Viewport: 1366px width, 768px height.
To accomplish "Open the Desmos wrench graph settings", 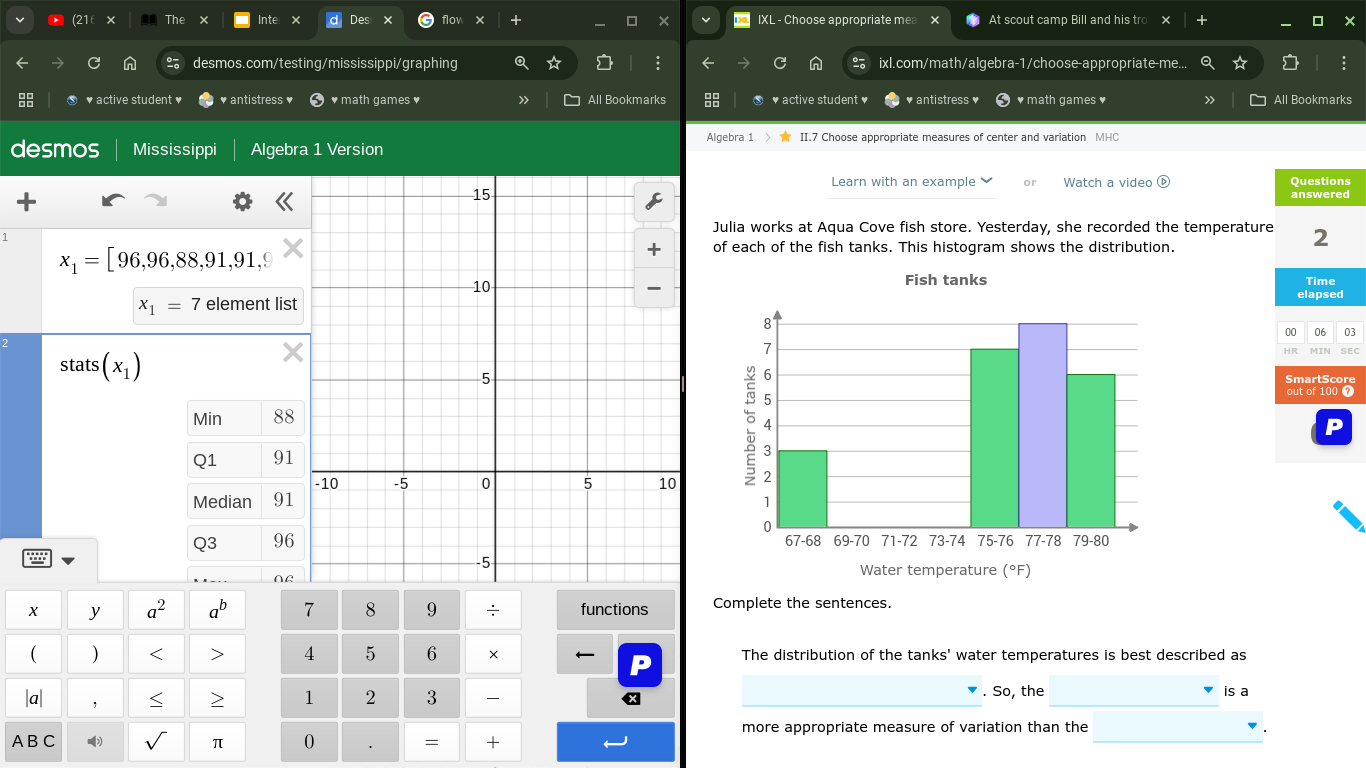I will (654, 202).
